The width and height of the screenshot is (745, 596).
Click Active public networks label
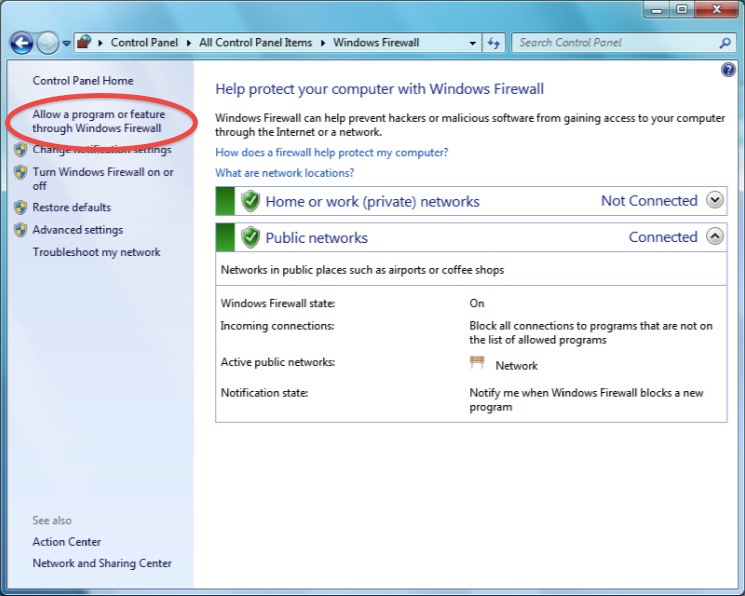tap(277, 362)
